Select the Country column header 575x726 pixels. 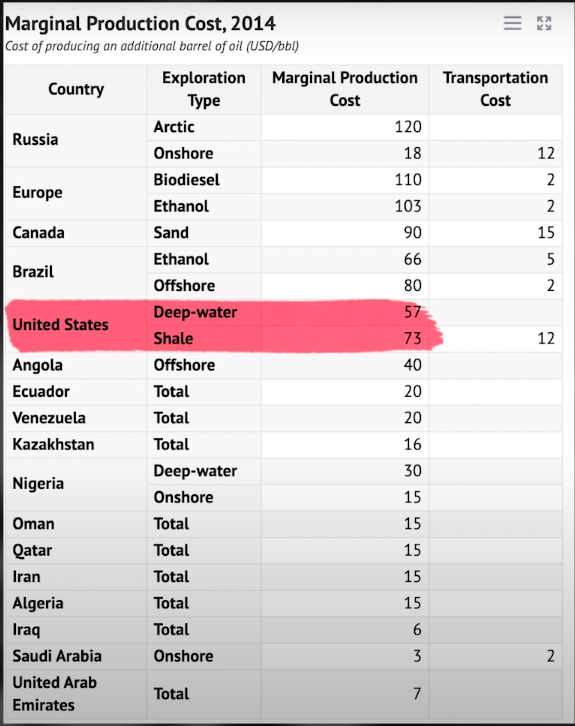(76, 89)
